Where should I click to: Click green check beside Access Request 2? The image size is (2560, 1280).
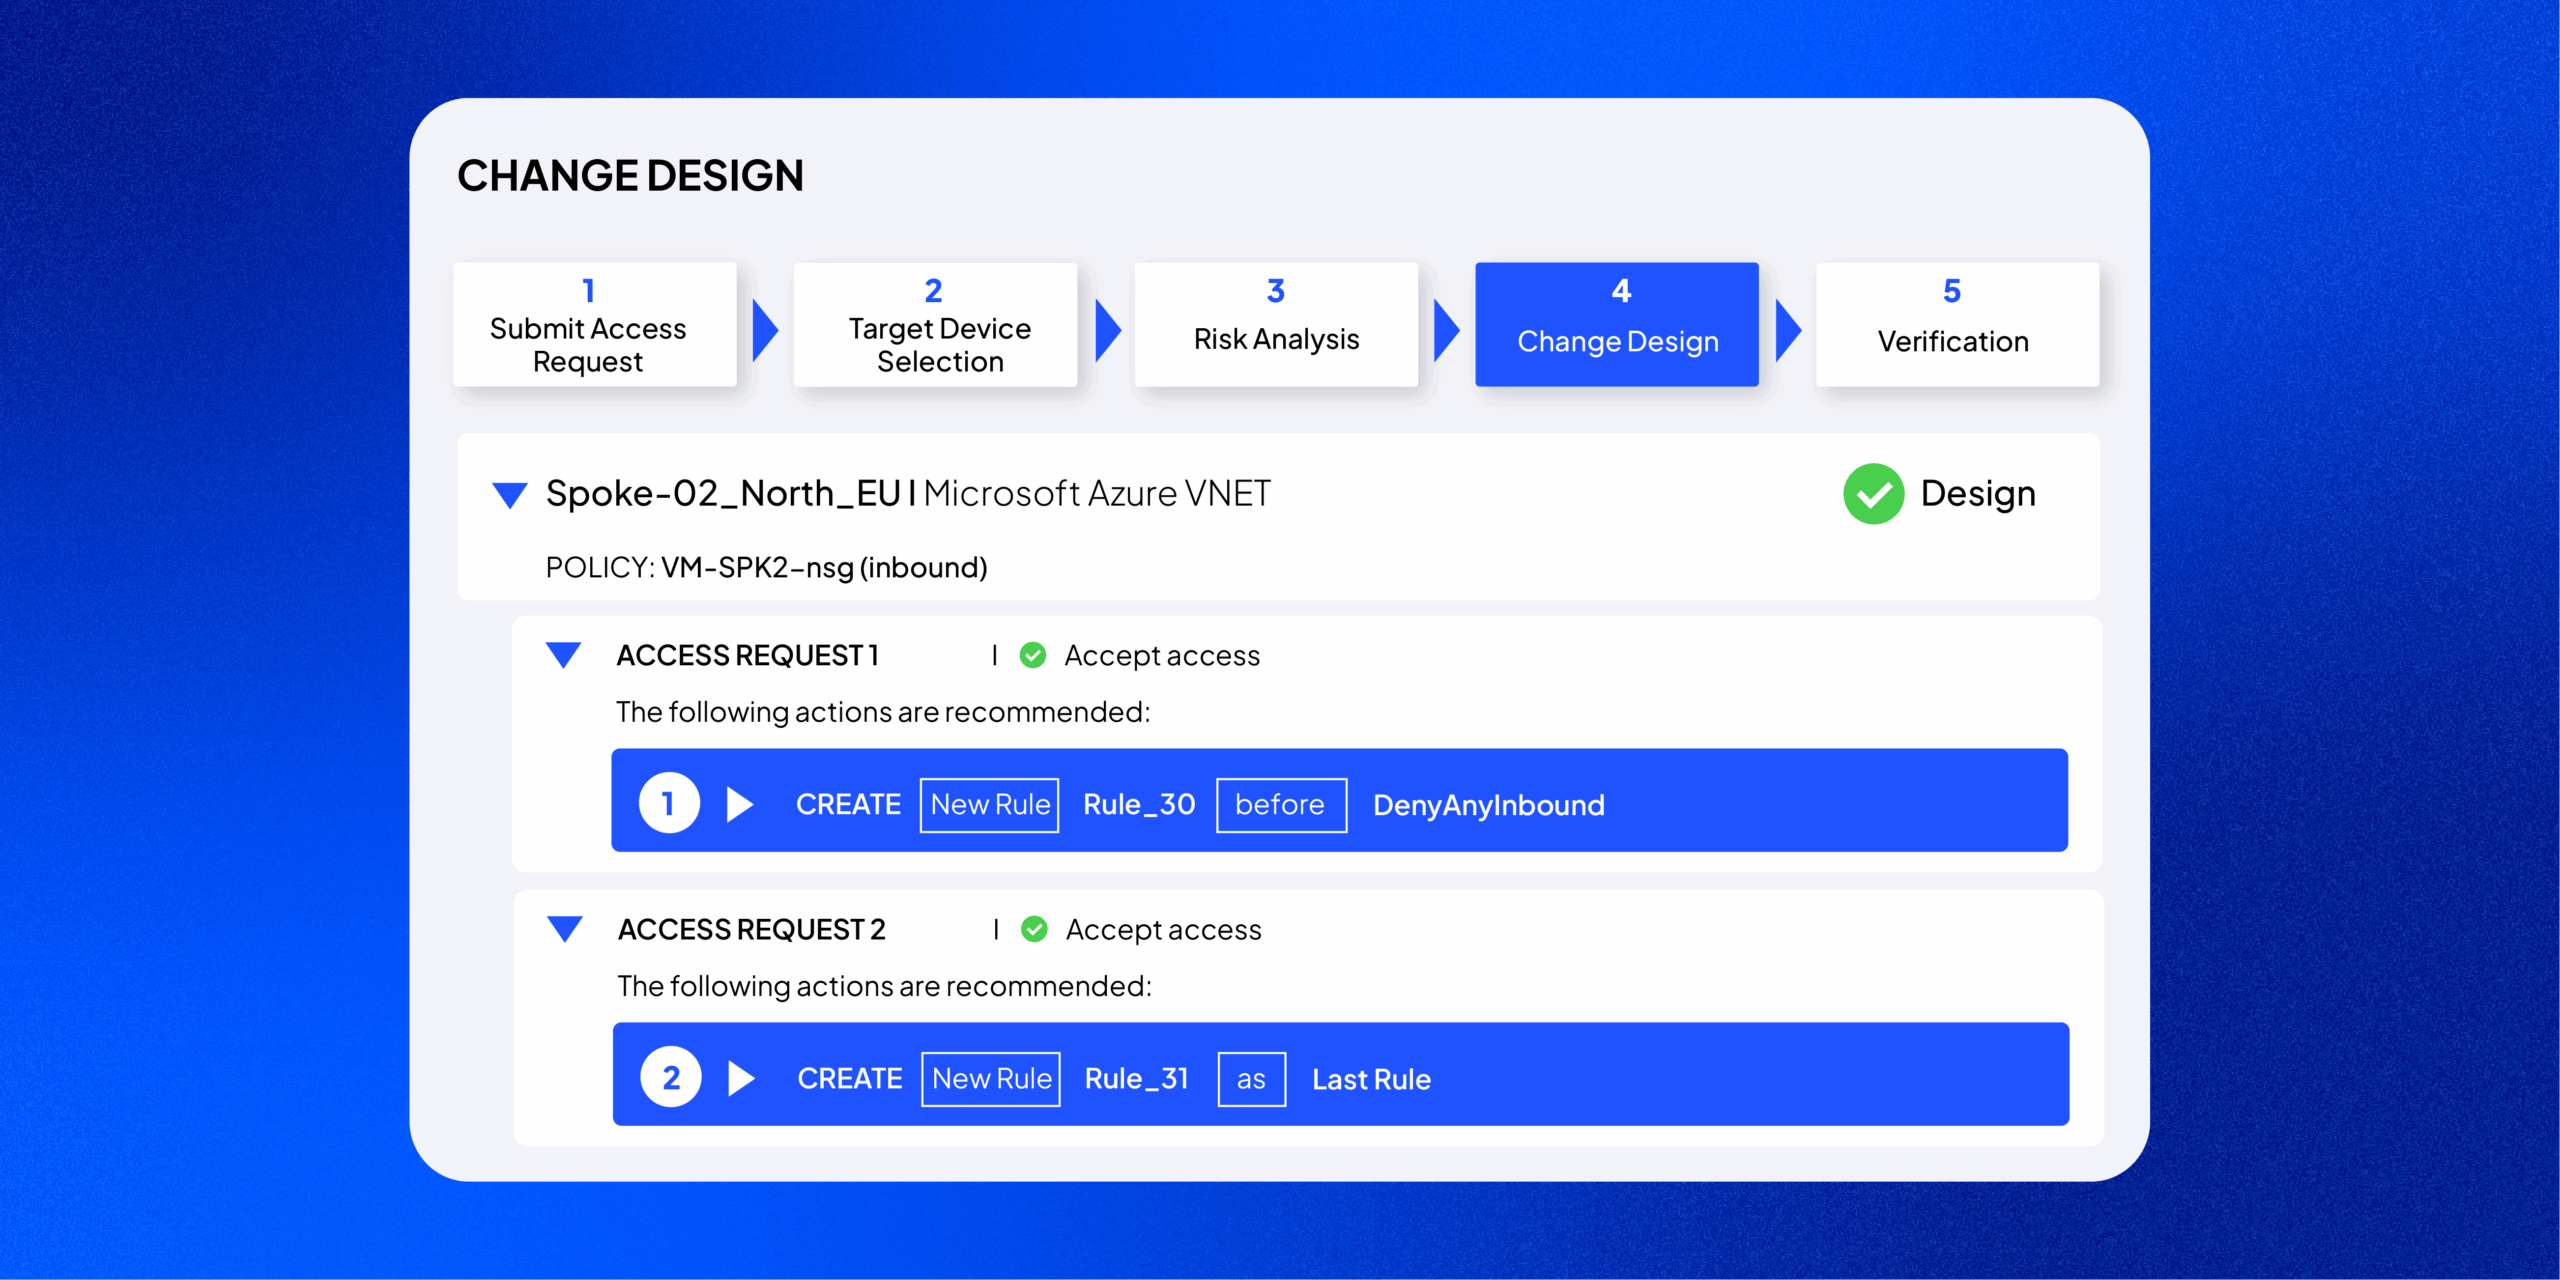click(1034, 930)
